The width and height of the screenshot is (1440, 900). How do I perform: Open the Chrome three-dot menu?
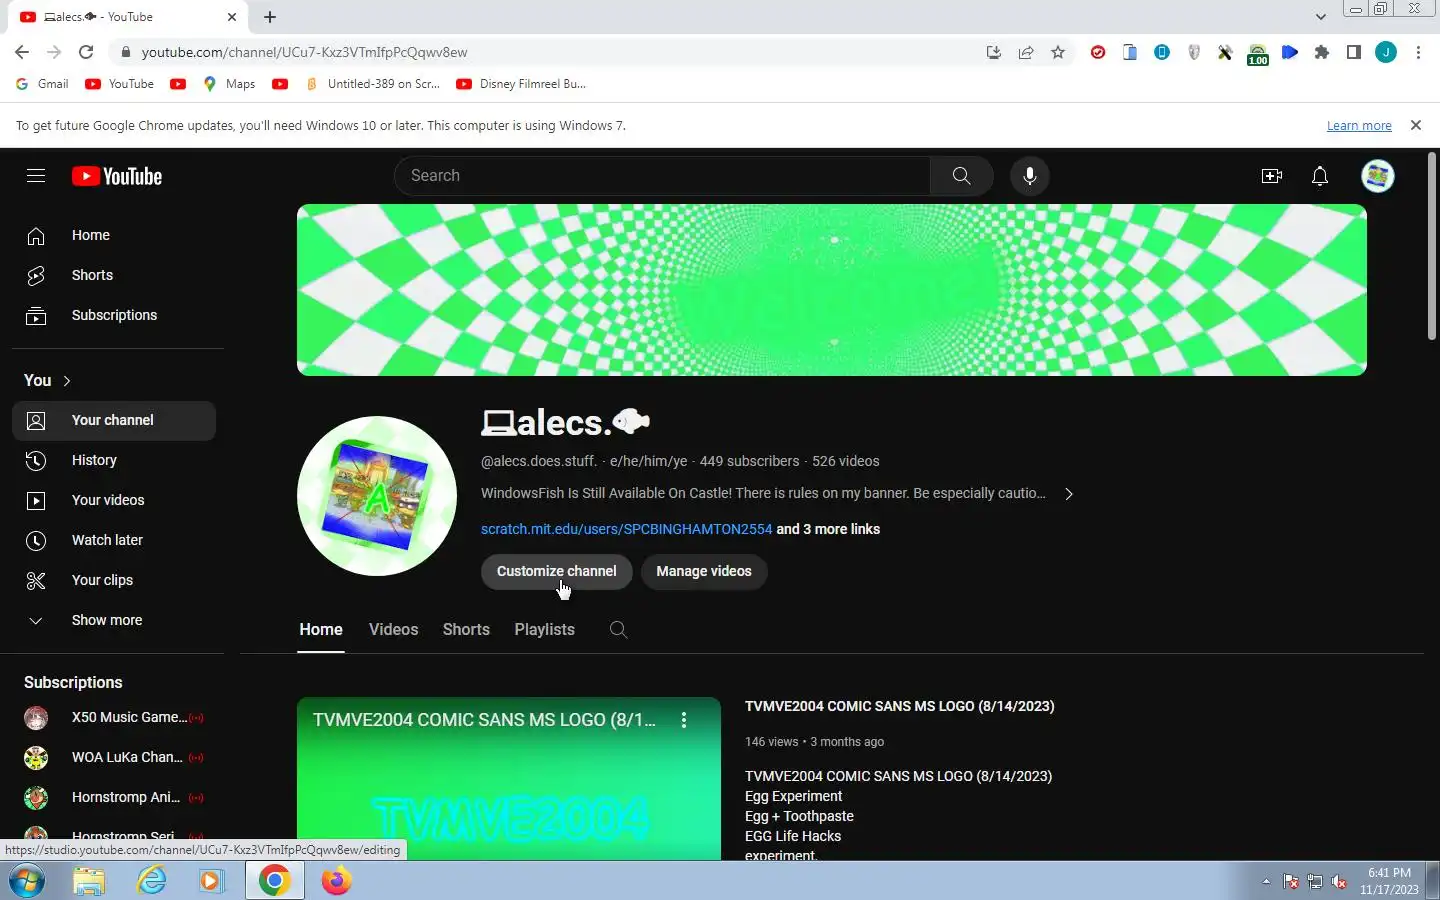tap(1418, 52)
